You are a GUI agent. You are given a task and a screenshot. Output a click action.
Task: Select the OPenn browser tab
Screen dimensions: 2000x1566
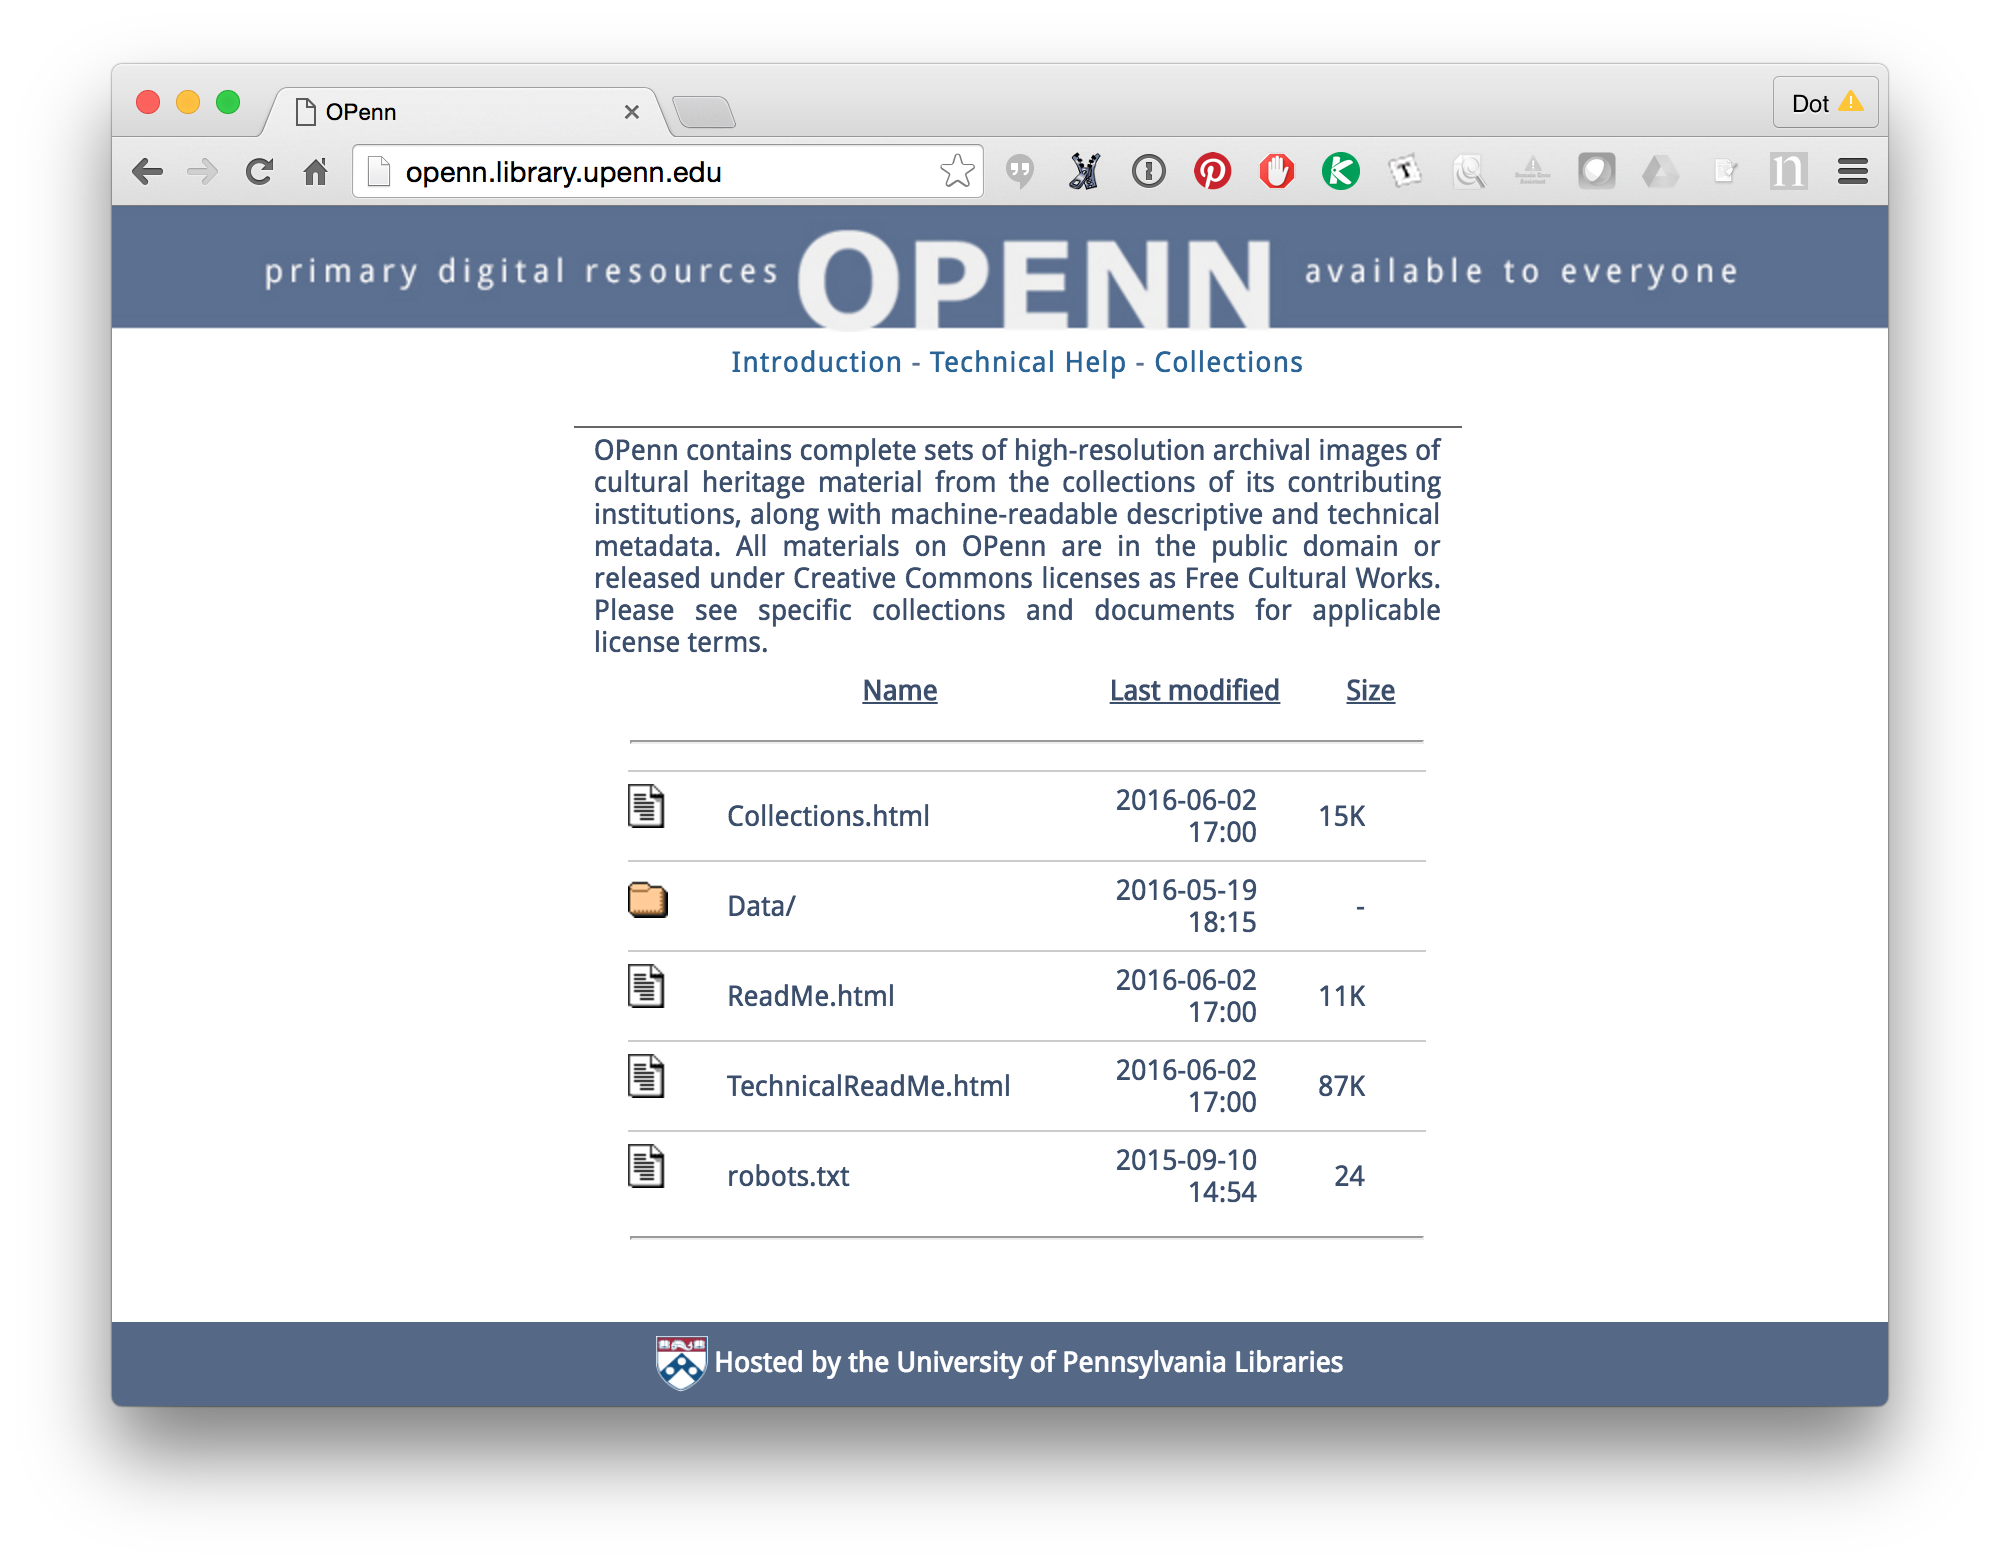[x=465, y=112]
